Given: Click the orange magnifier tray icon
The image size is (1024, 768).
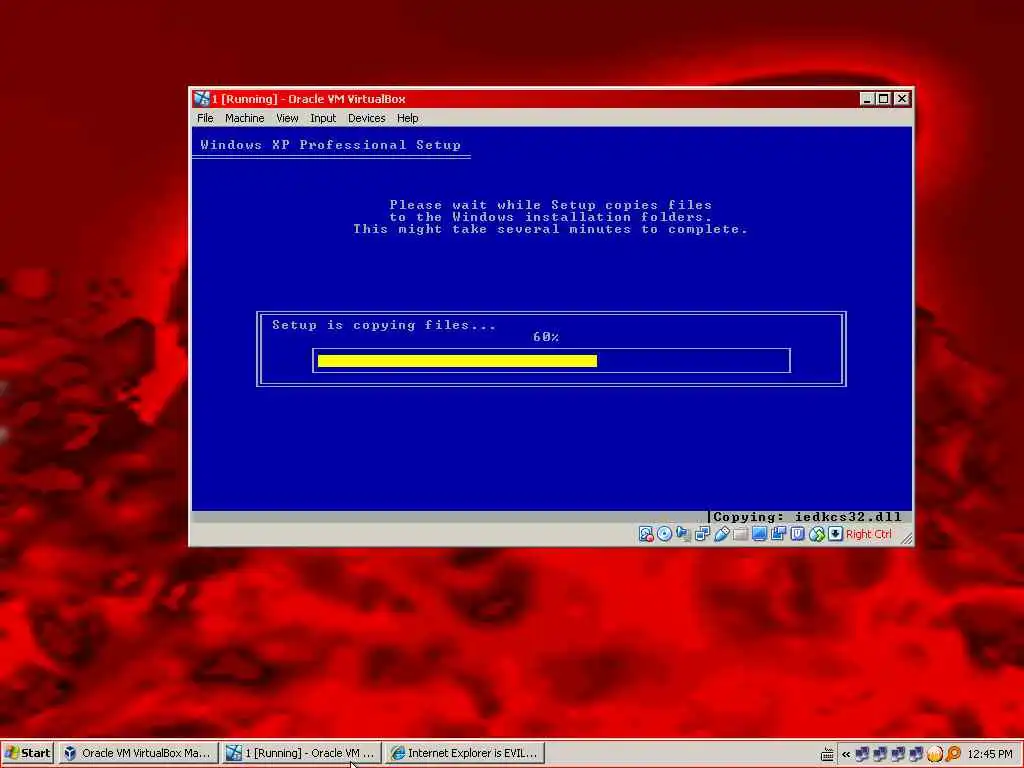Looking at the screenshot, I should (x=953, y=754).
